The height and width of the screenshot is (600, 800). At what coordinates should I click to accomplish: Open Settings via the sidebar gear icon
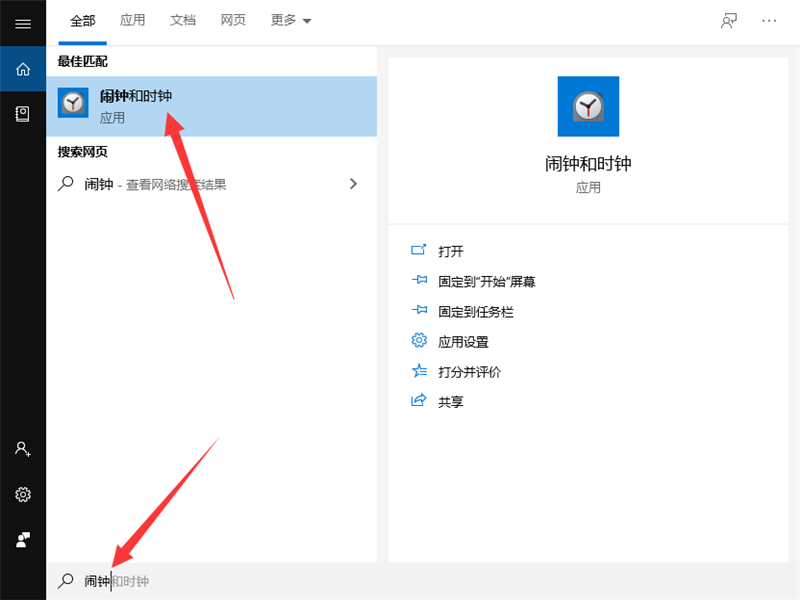[22, 494]
